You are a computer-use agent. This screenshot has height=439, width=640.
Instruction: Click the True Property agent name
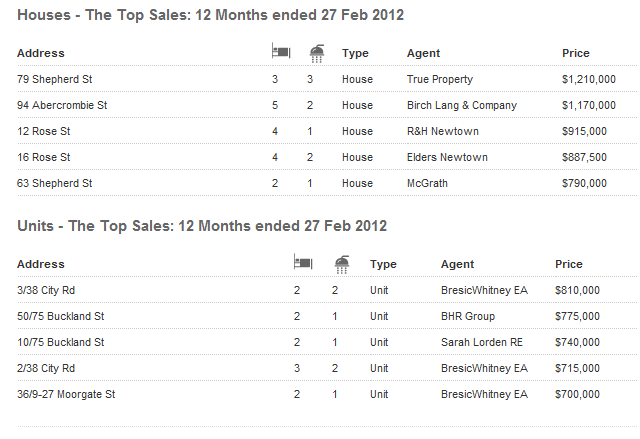[x=440, y=79]
